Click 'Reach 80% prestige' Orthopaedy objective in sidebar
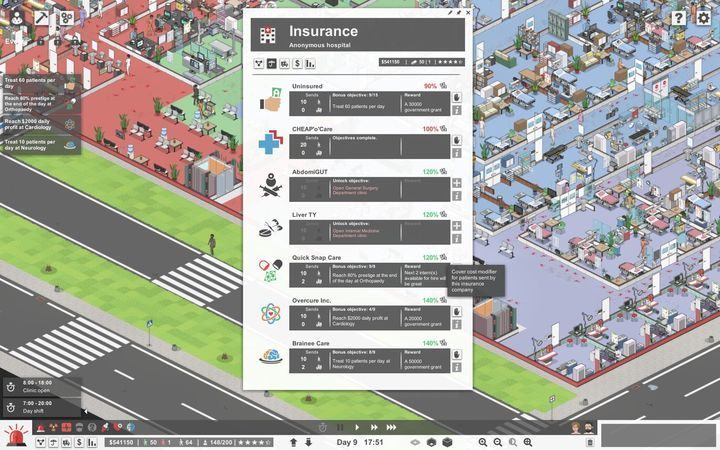This screenshot has height=450, width=720. (40, 104)
